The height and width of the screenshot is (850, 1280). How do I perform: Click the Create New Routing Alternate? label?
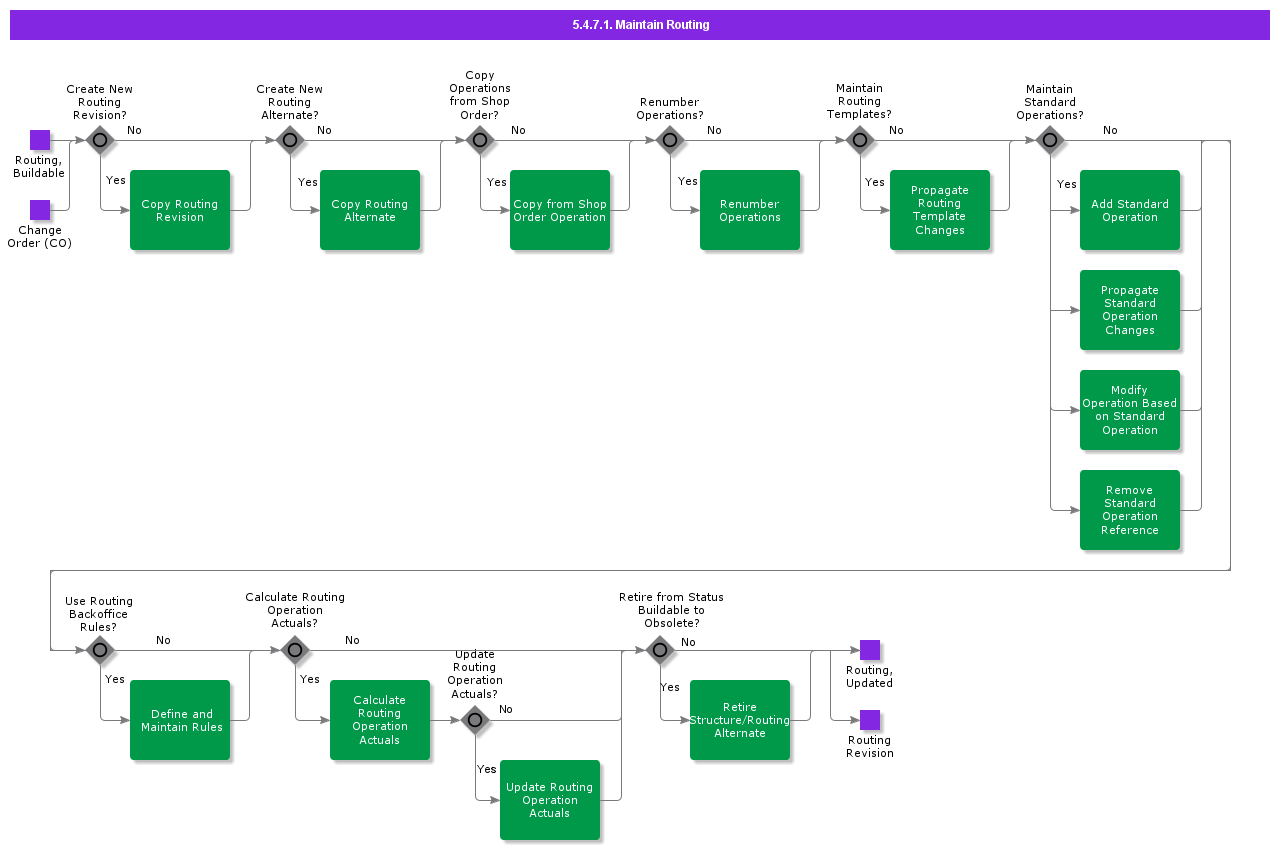coord(290,102)
